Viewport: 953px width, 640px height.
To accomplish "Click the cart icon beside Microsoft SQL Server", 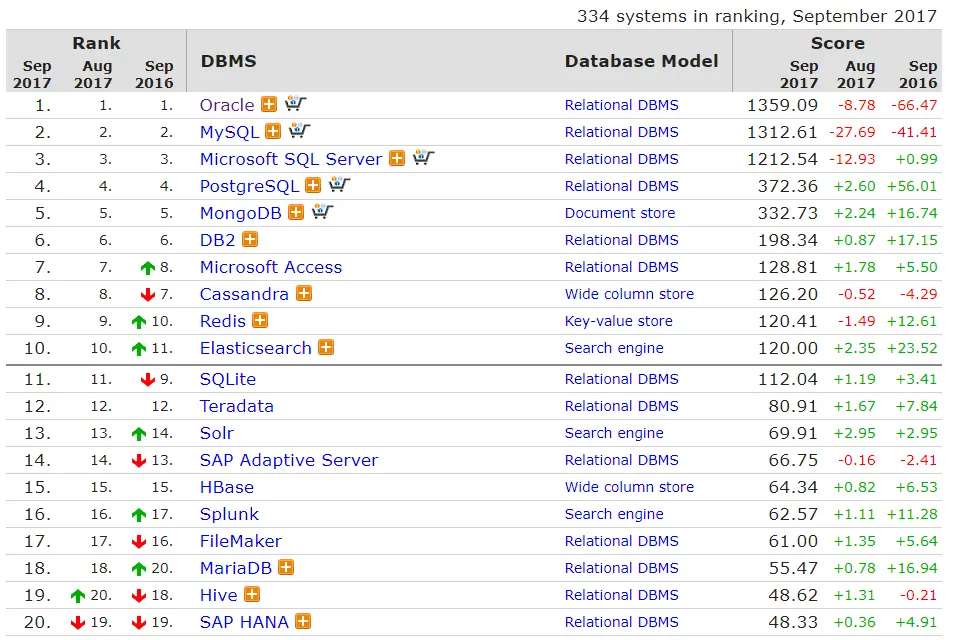I will tap(423, 157).
